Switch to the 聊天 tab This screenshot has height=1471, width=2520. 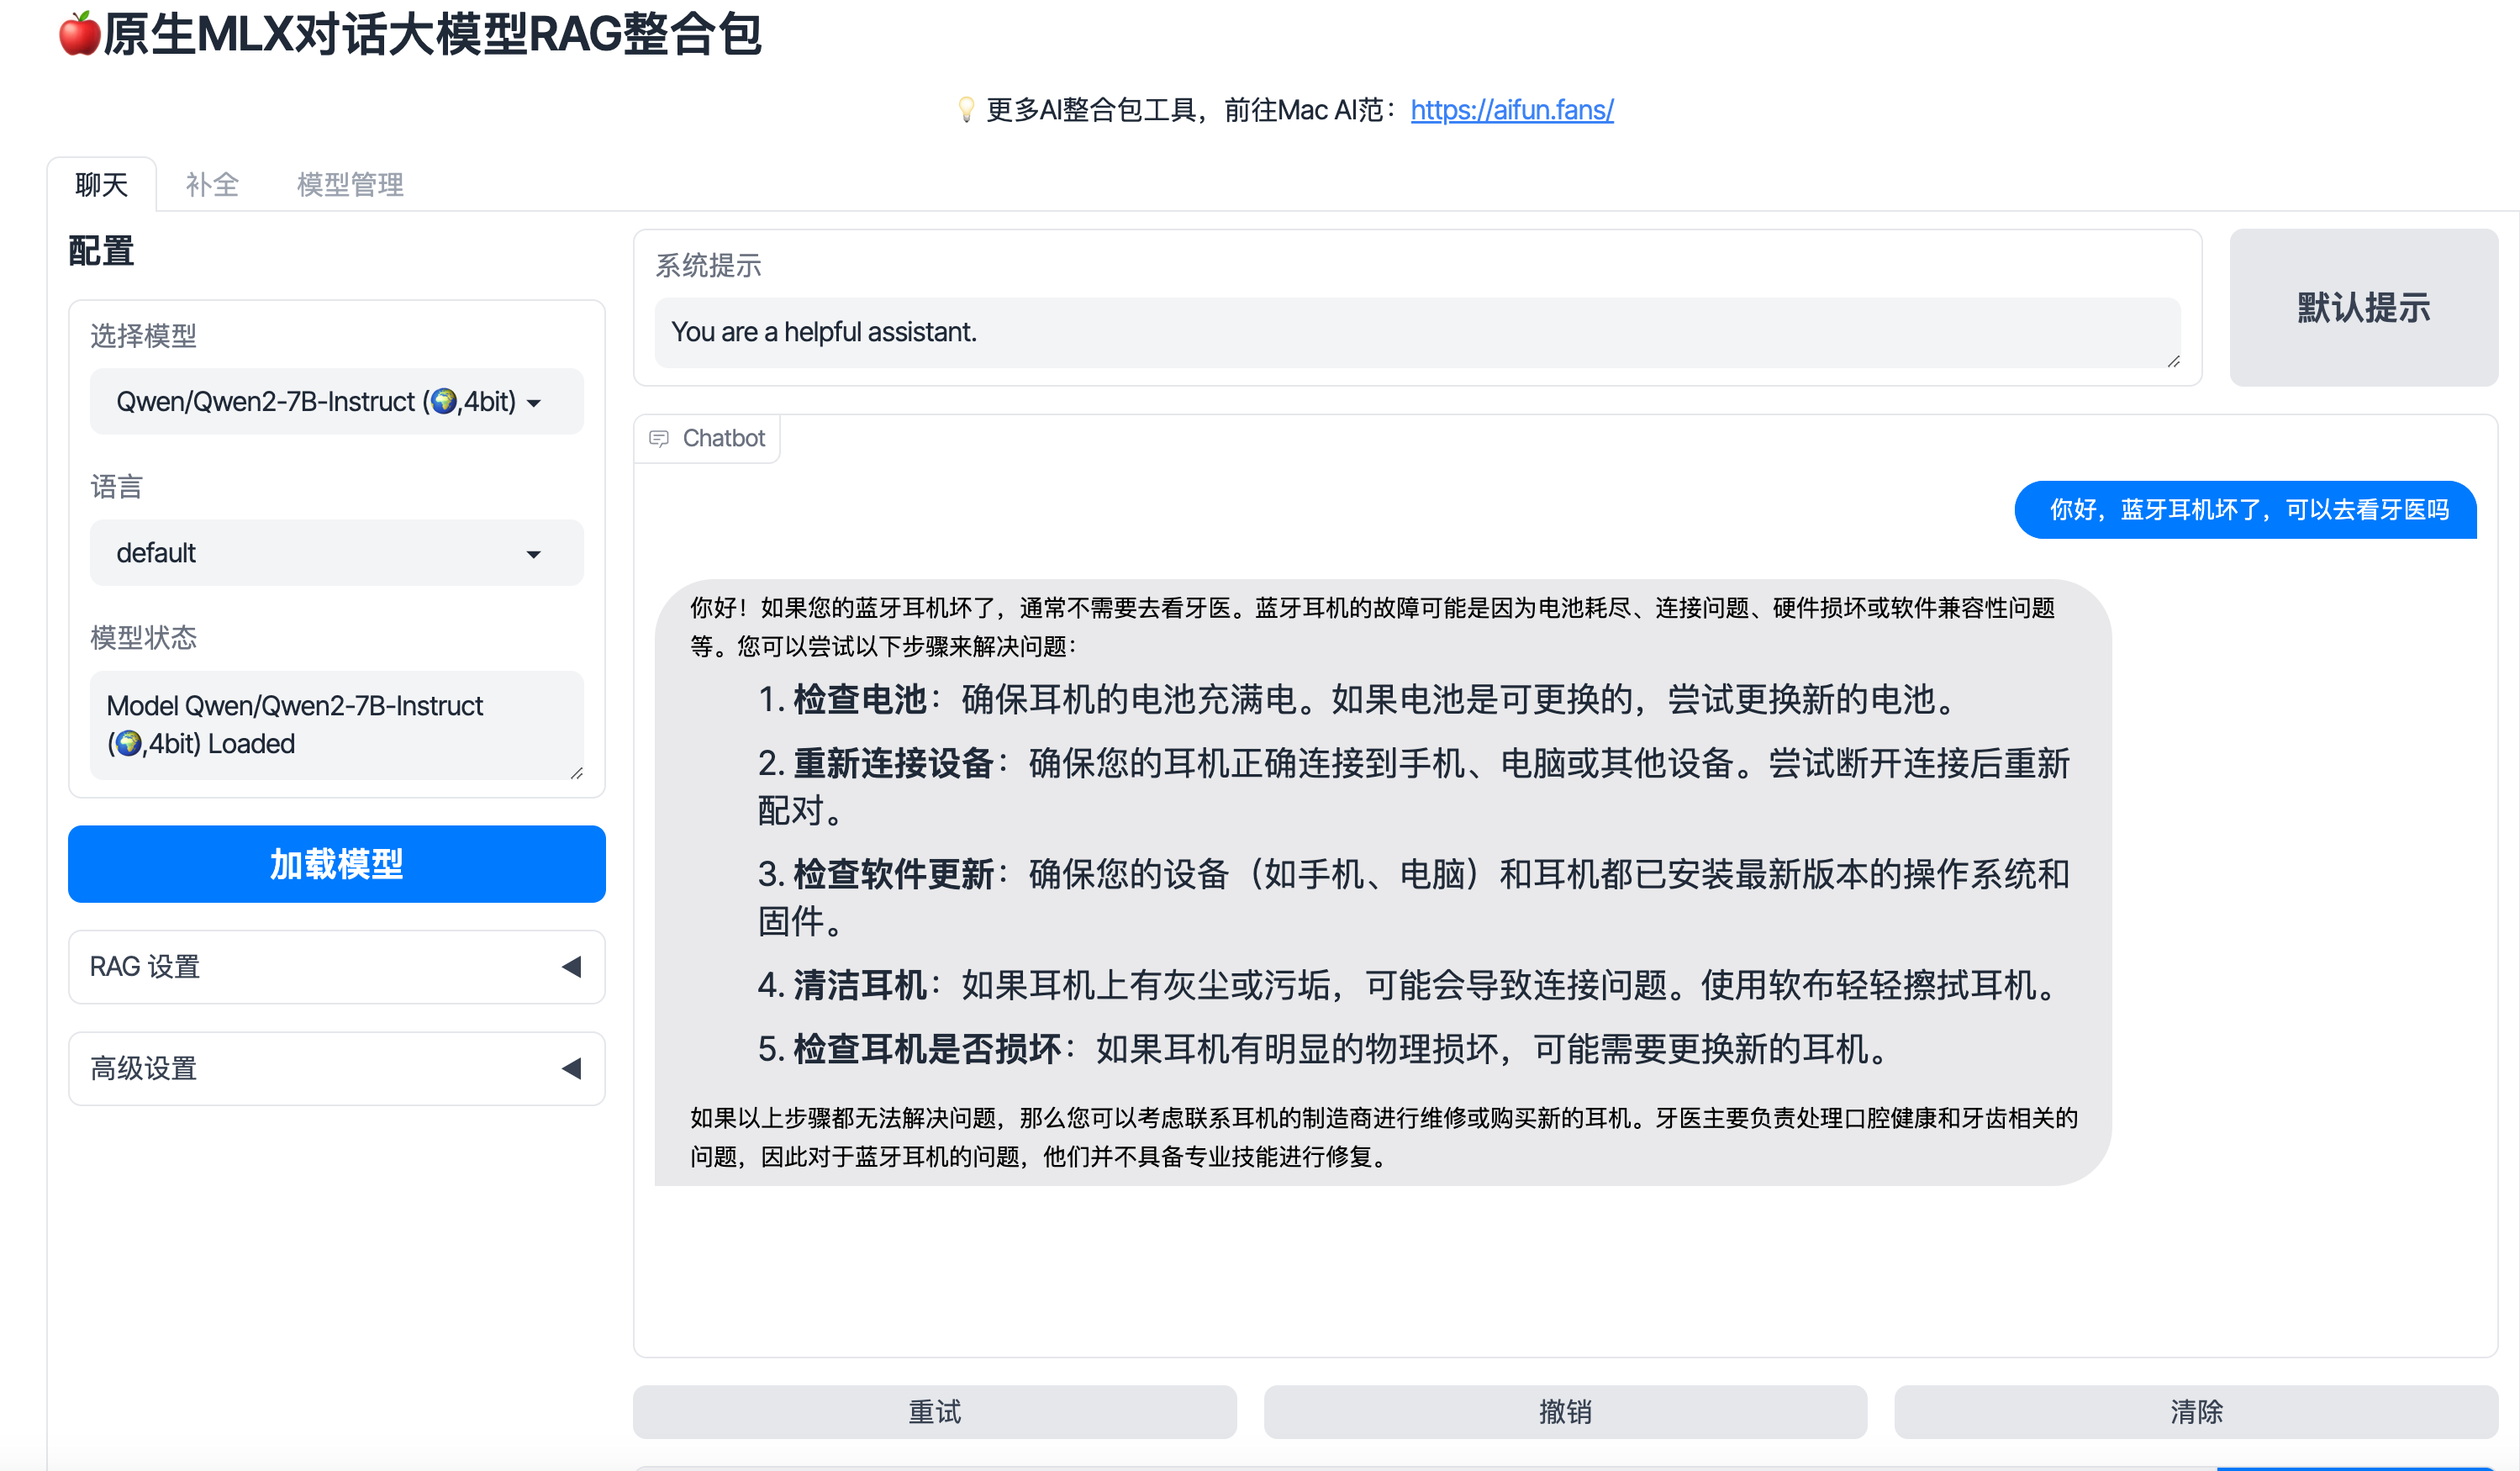102,185
